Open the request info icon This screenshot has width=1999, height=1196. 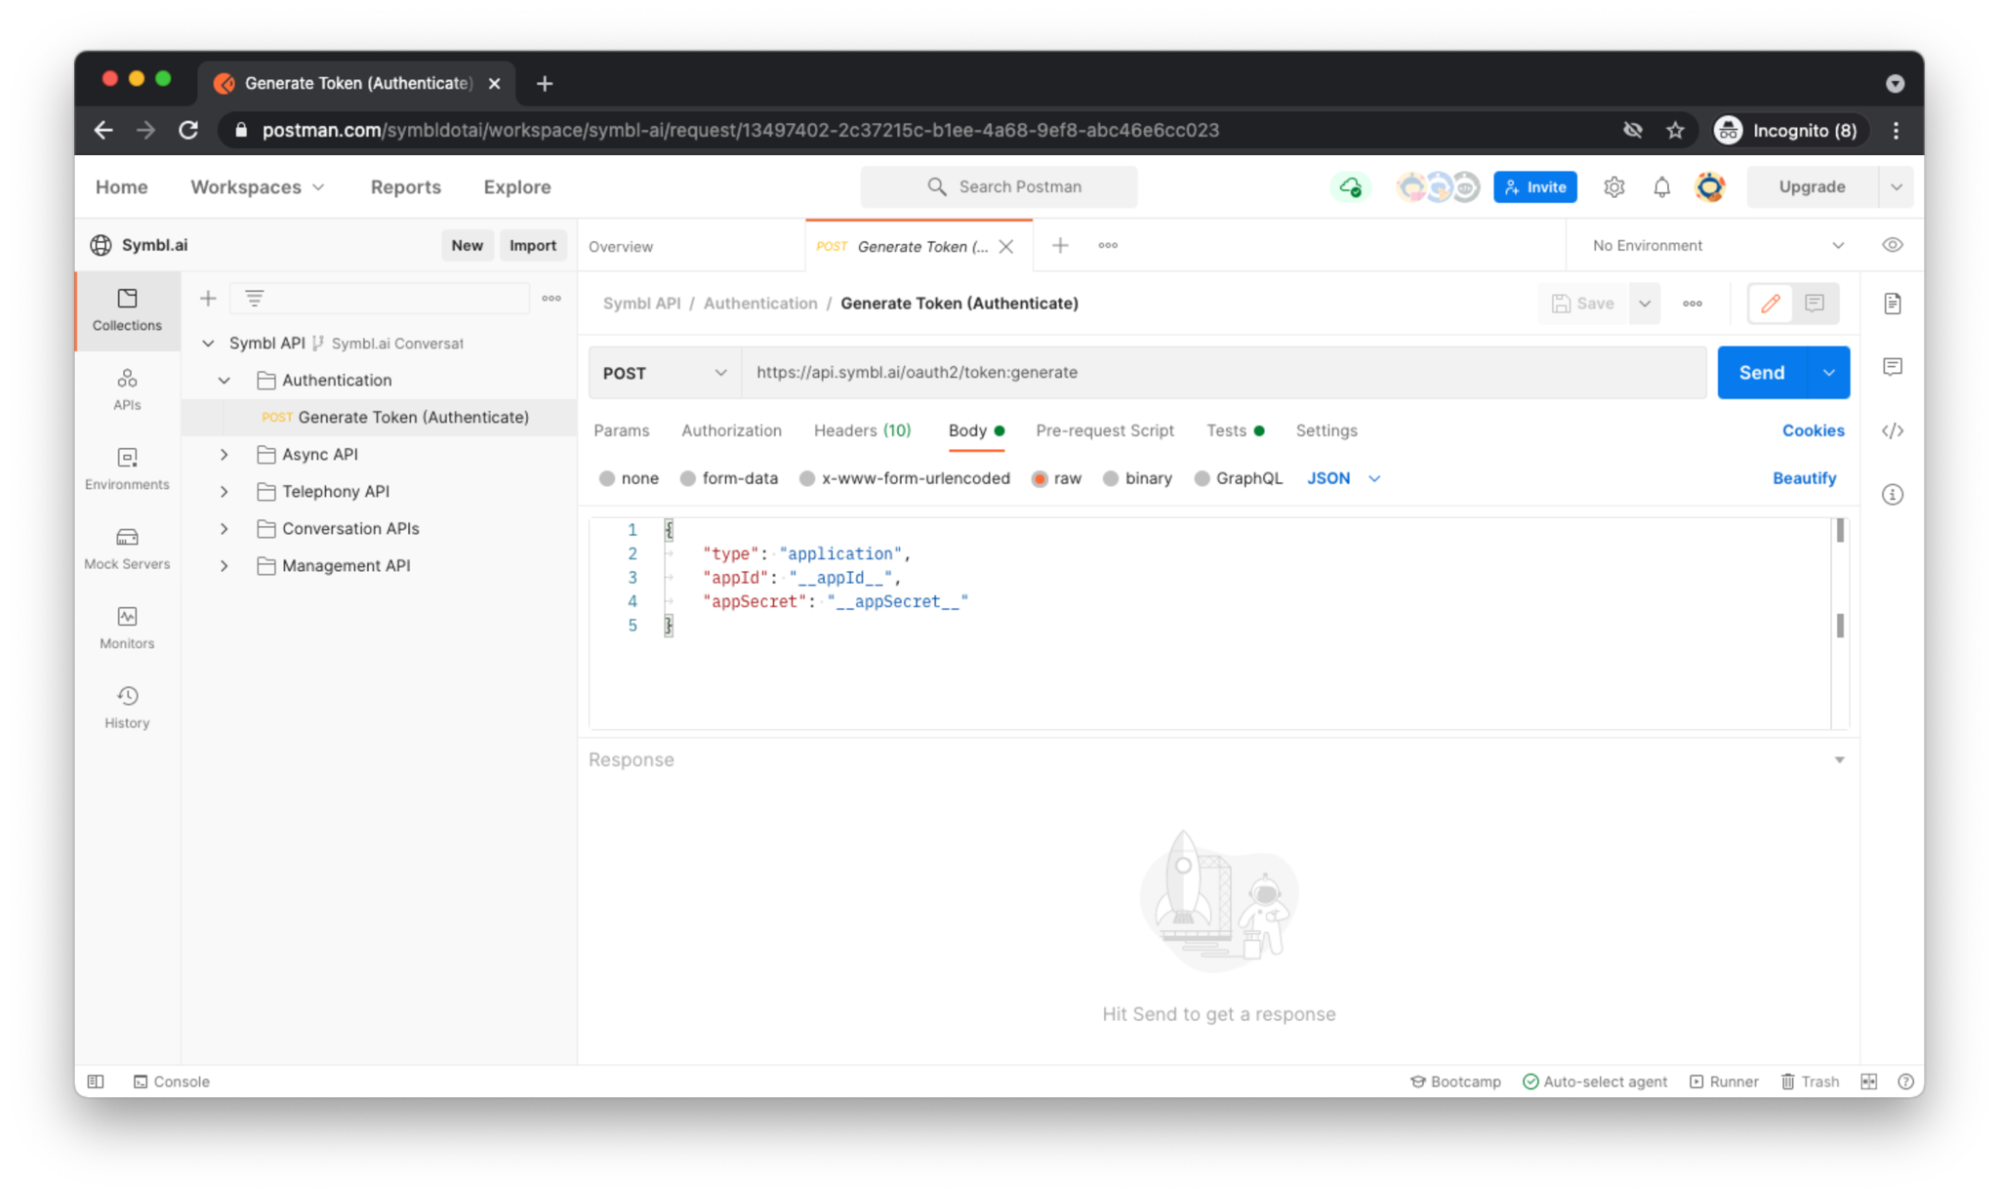[1892, 494]
